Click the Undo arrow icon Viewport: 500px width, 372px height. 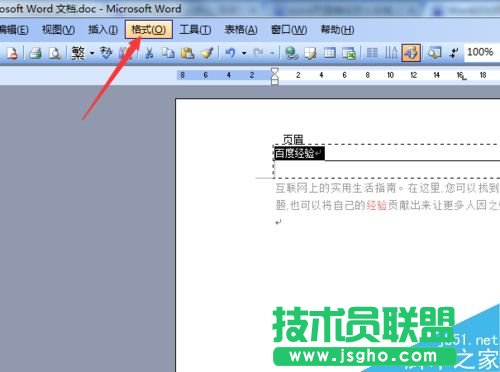pos(230,53)
